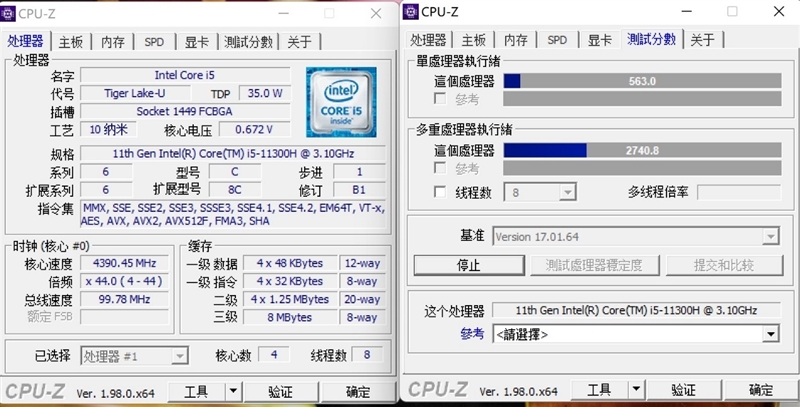Click the instruction set list text

coord(233,214)
